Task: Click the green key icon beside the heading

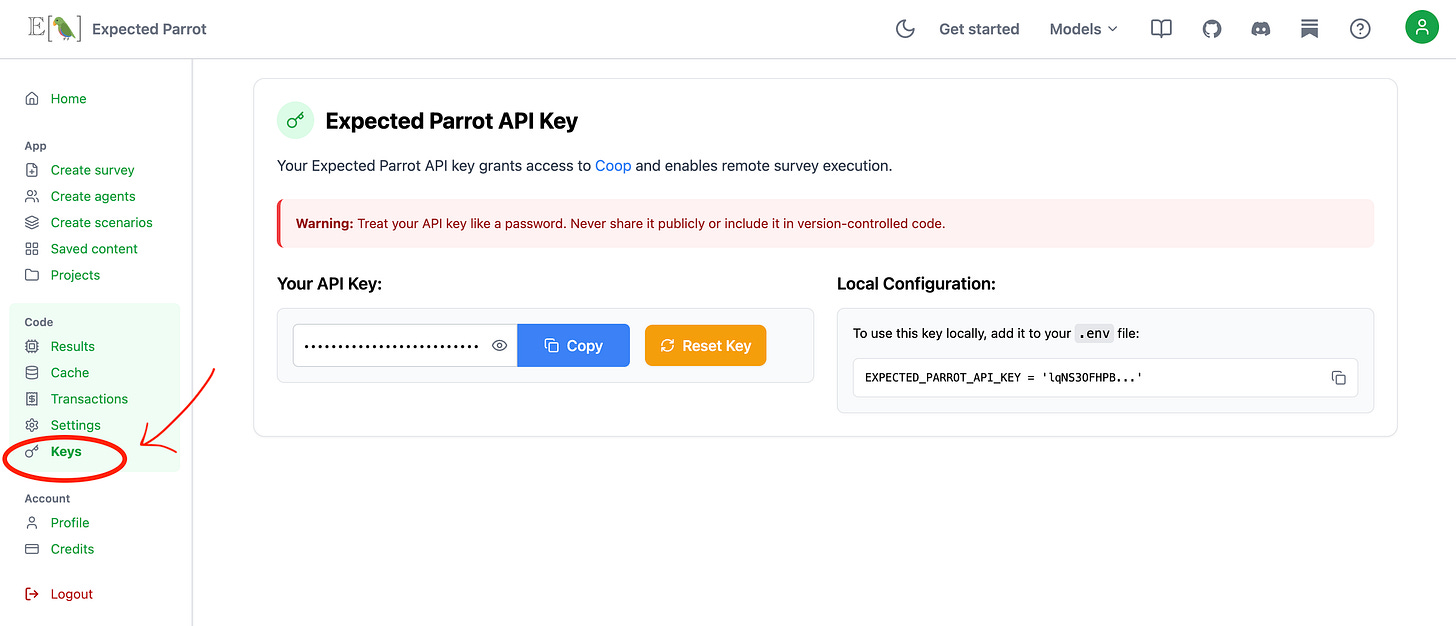Action: click(x=295, y=121)
